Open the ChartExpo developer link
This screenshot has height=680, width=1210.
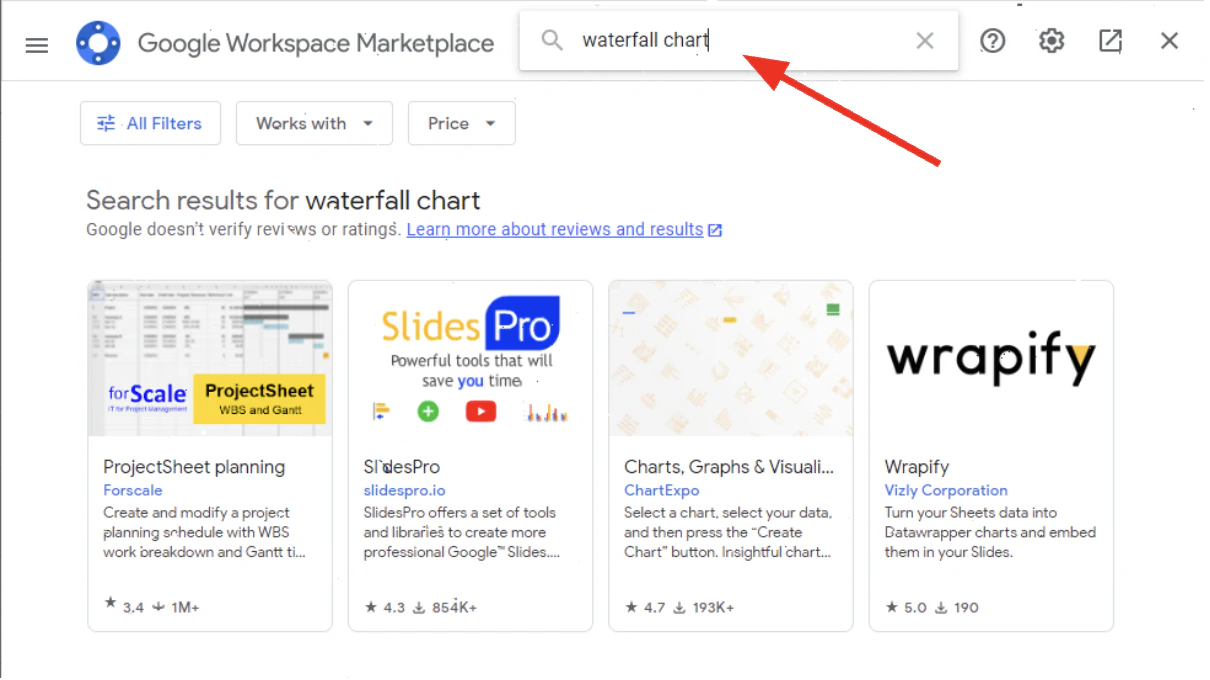click(661, 490)
